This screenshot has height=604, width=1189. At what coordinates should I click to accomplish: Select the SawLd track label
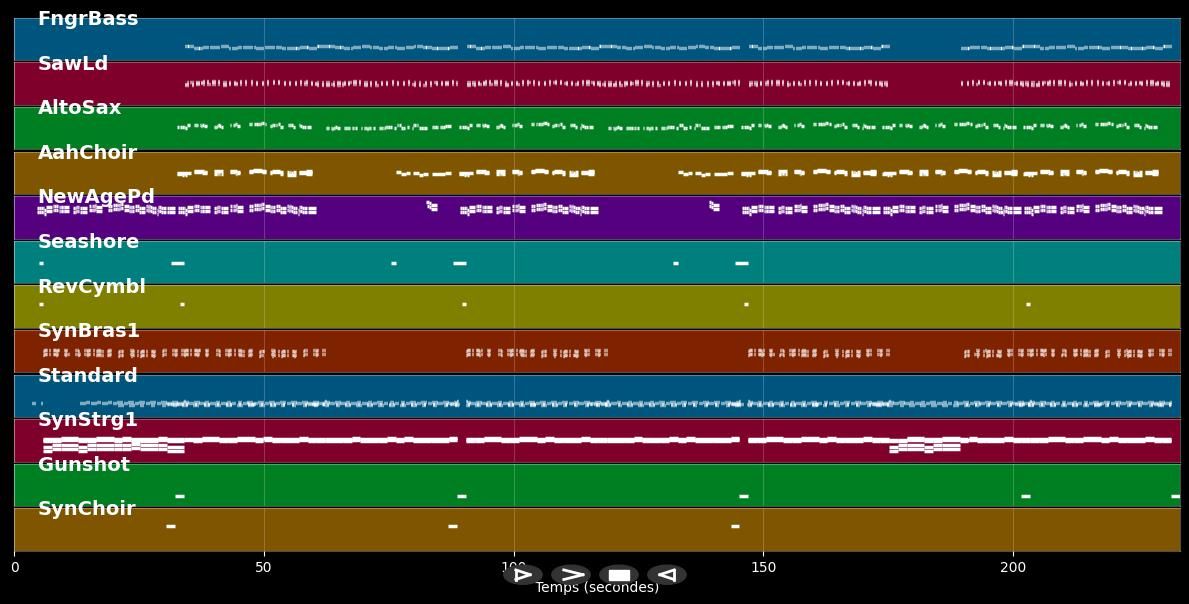click(x=73, y=64)
